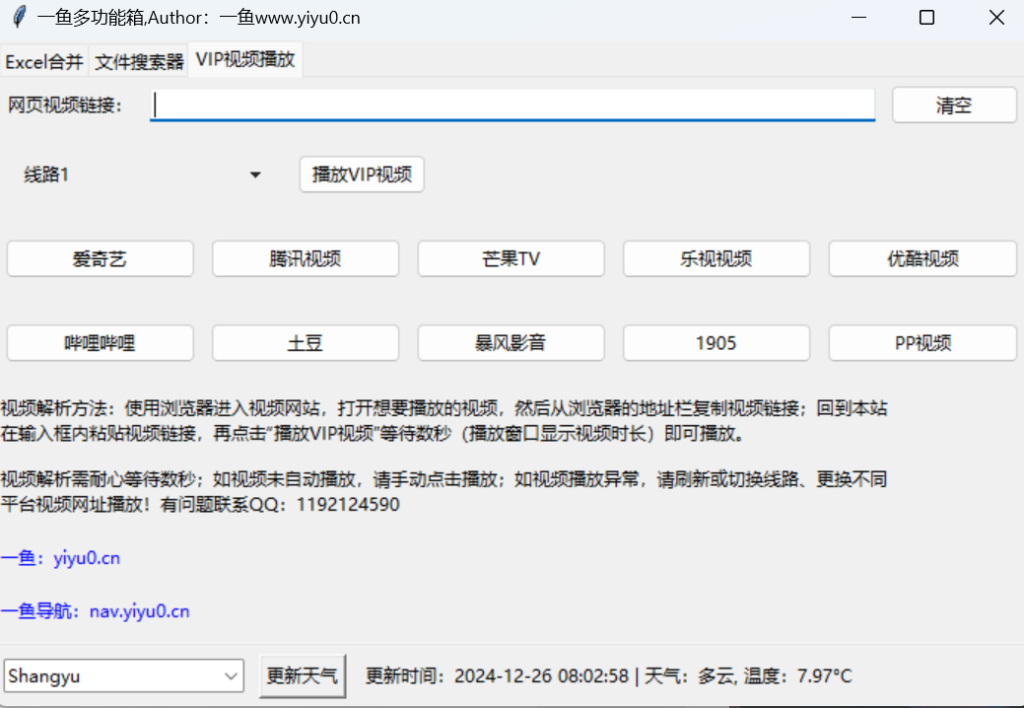Screen dimensions: 1024x708
Task: Close the 一鱼多功能箱 window
Action: pos(996,18)
